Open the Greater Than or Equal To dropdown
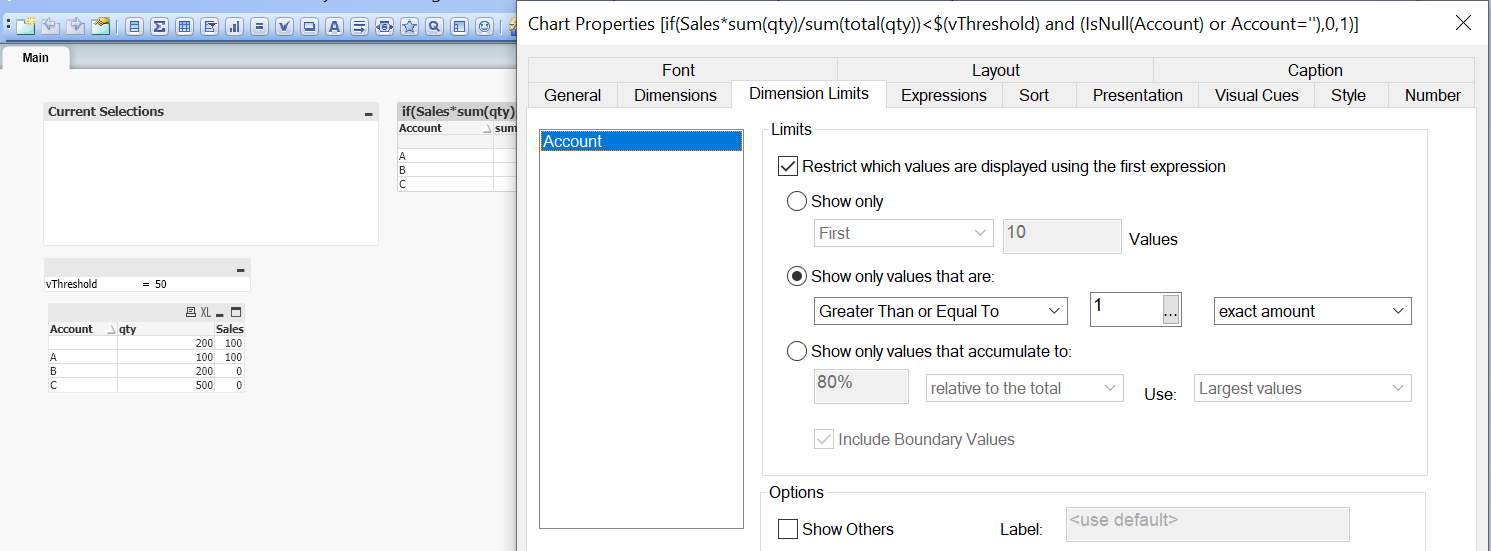Viewport: 1491px width, 551px height. 941,311
